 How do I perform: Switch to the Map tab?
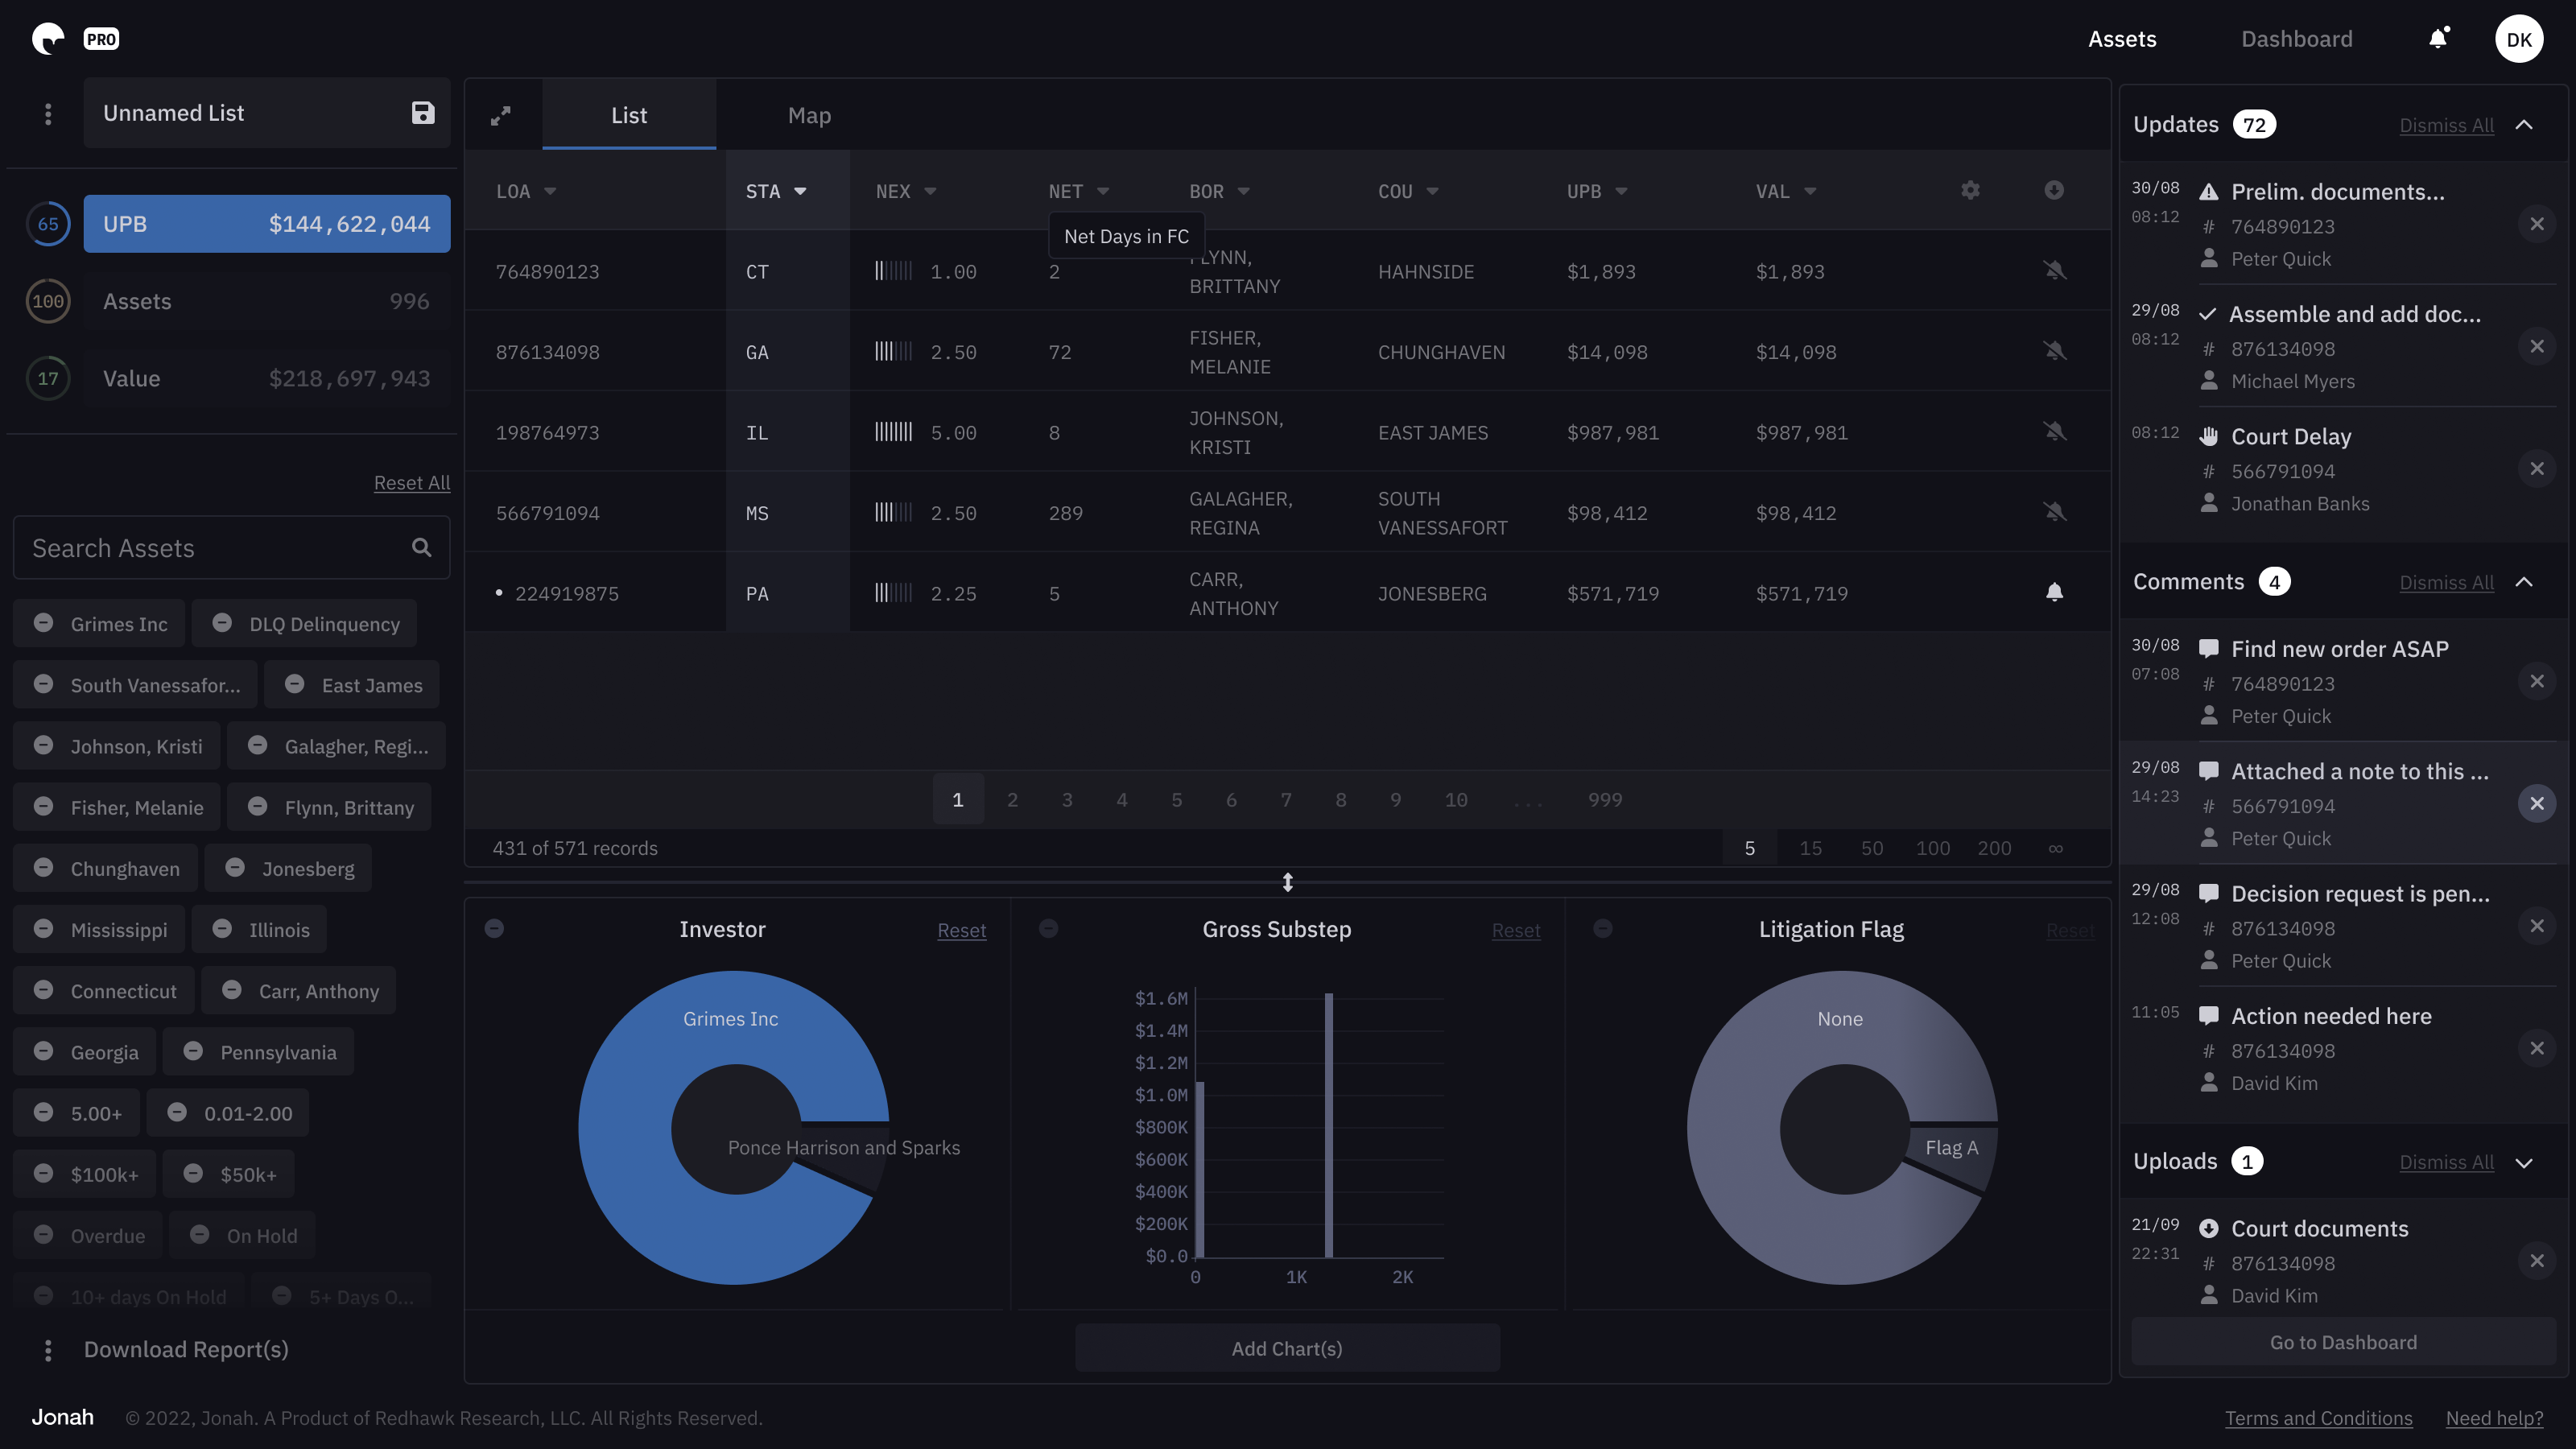pyautogui.click(x=809, y=116)
